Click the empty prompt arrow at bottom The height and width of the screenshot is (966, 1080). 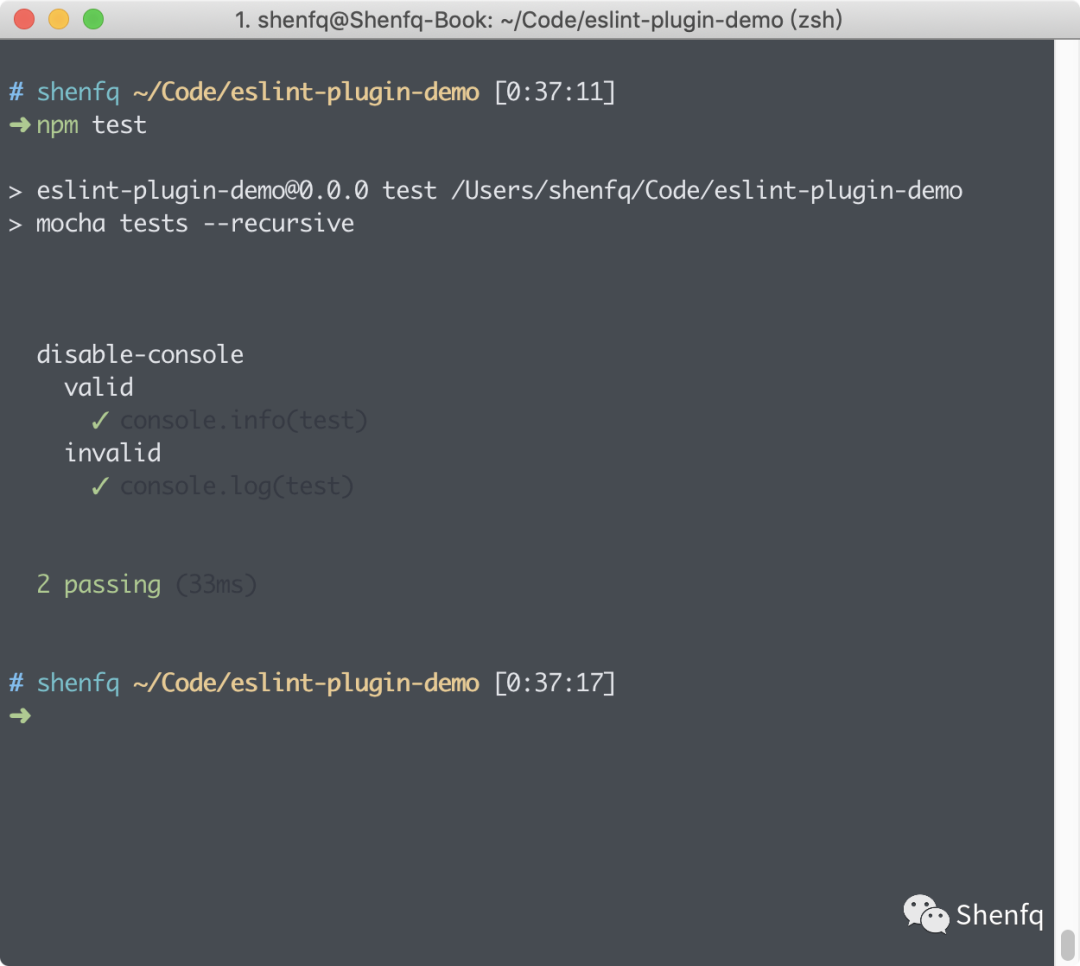point(19,715)
